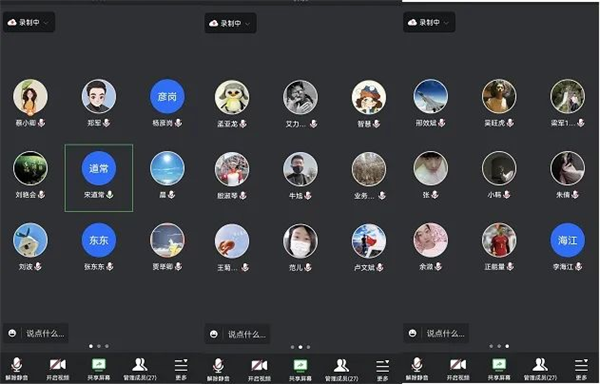Screen dimensions: 600x384
Task: Click 余微's pink avatar
Action: tap(430, 240)
